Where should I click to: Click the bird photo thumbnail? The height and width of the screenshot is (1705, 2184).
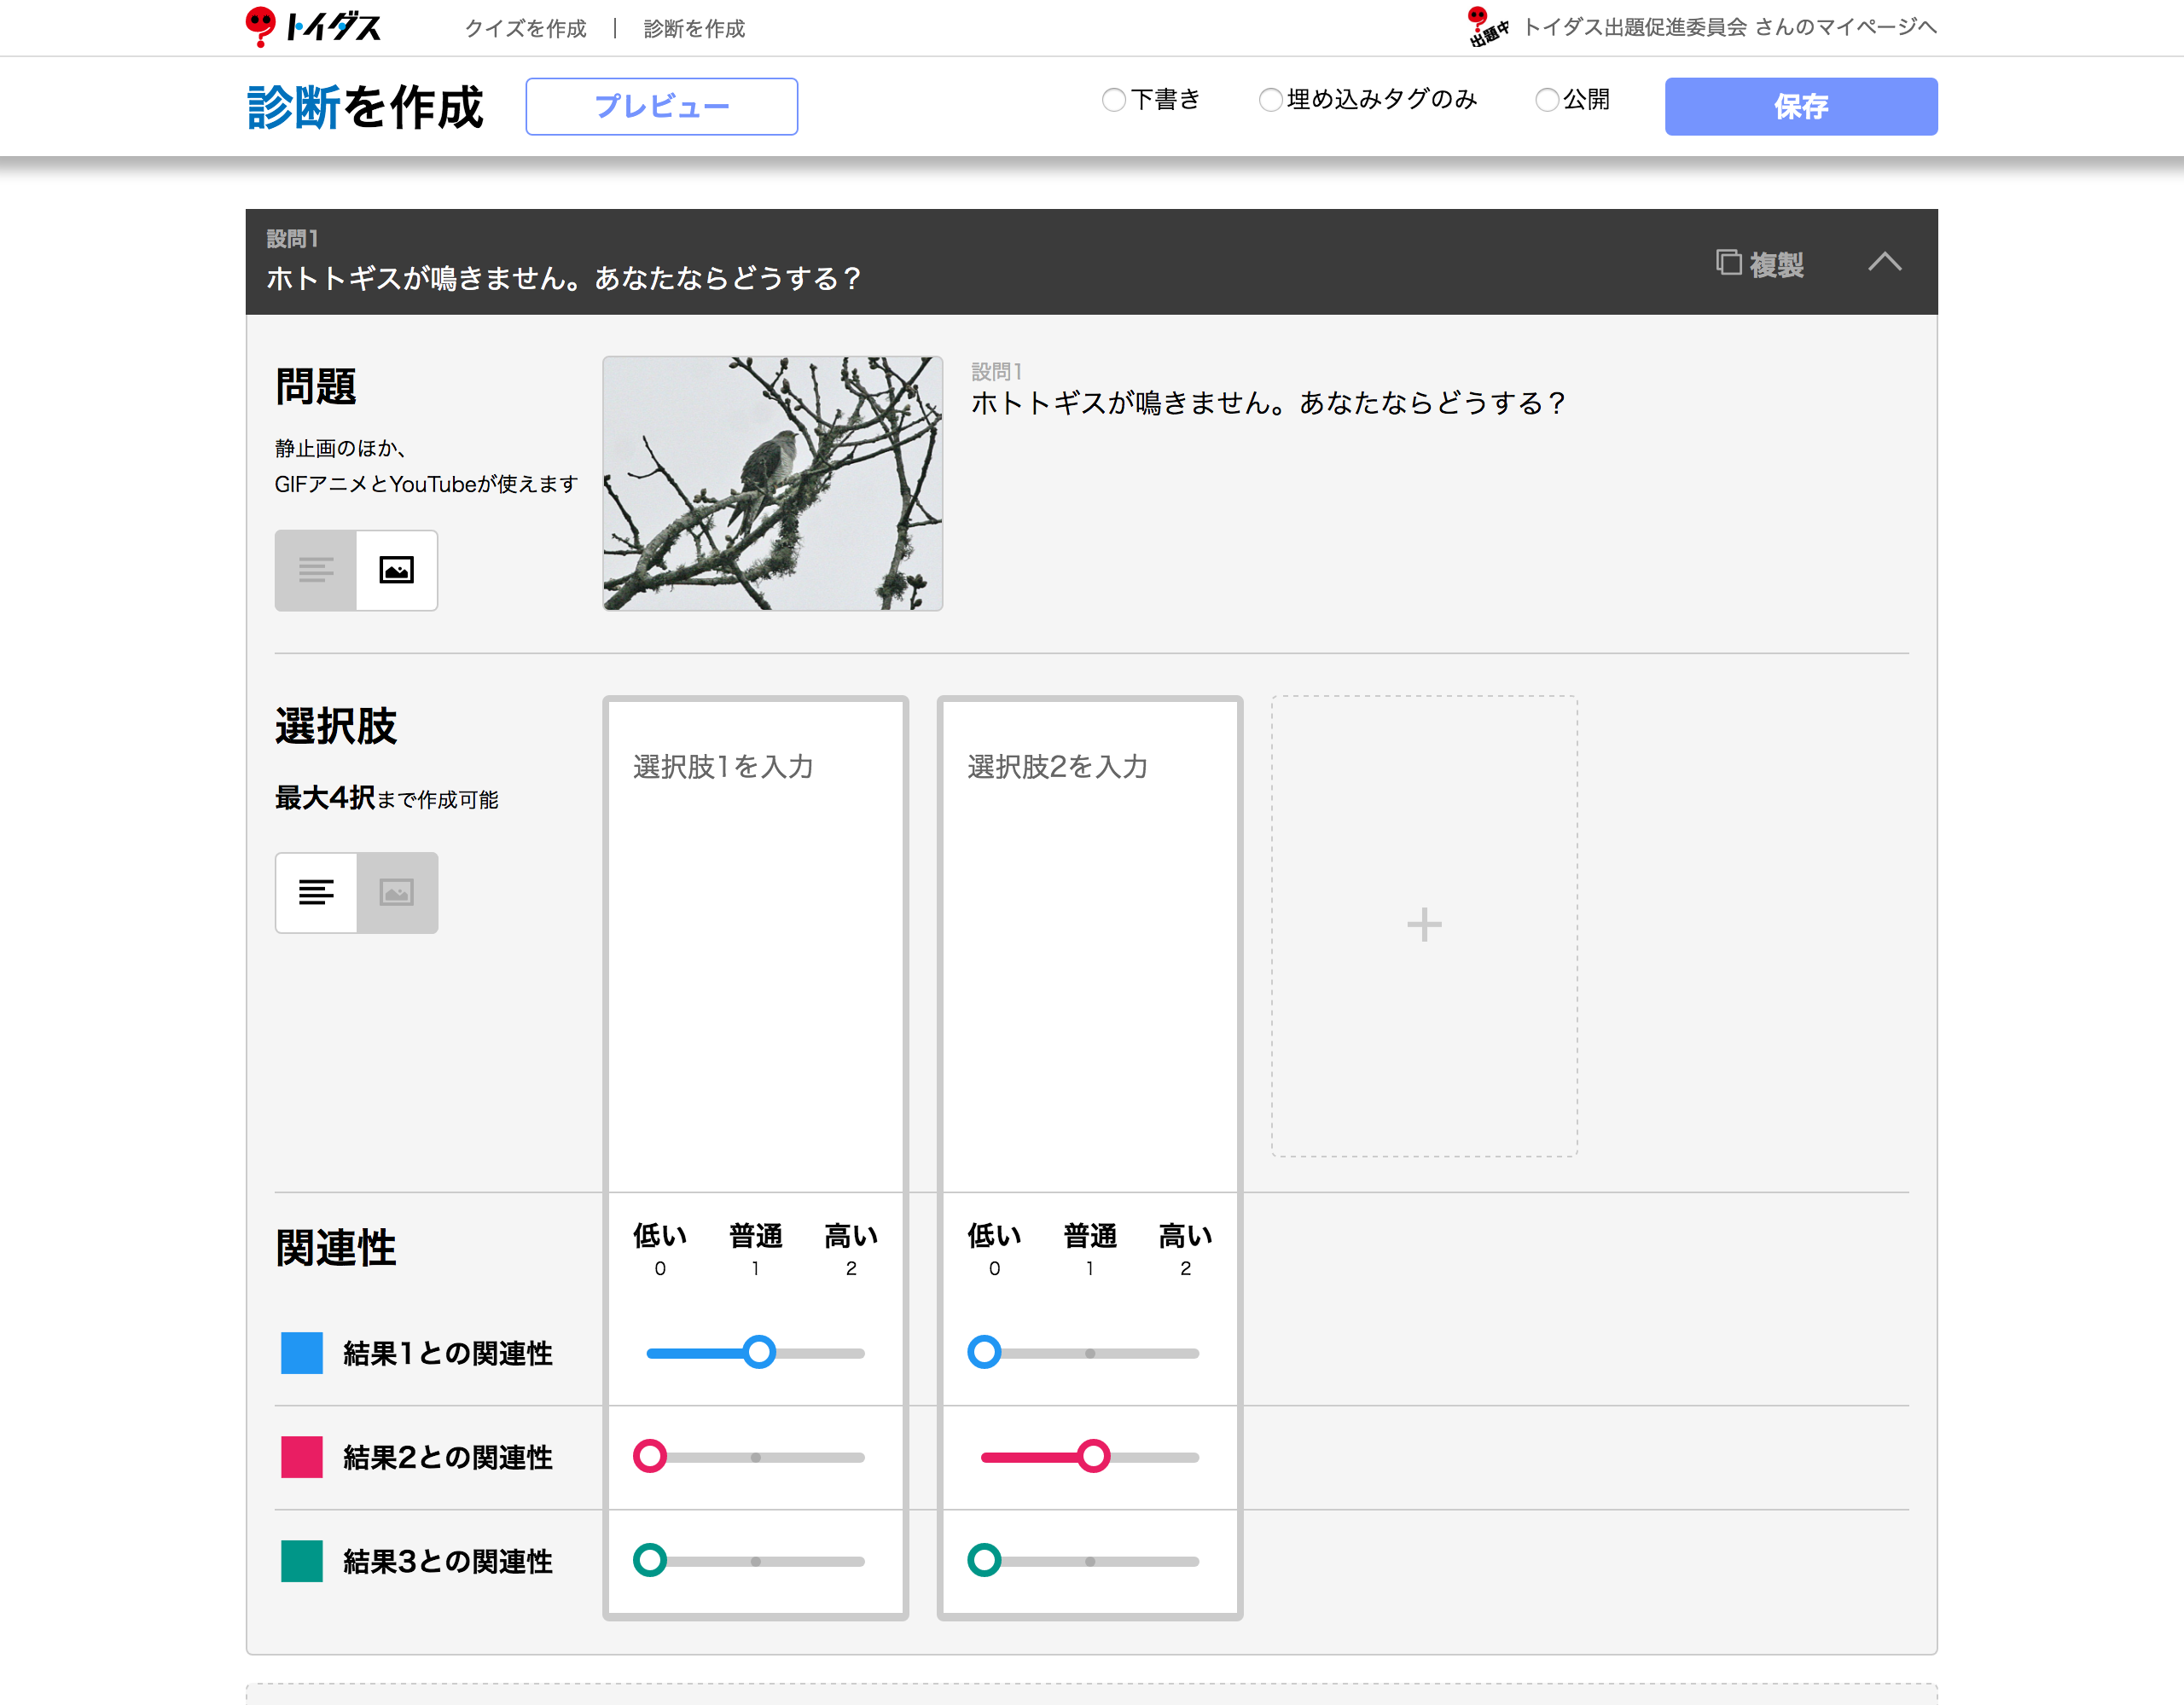tap(772, 483)
